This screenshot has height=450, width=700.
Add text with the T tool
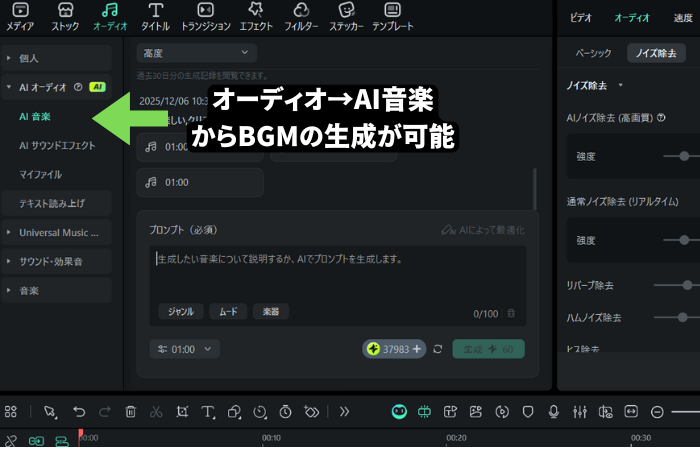(208, 412)
